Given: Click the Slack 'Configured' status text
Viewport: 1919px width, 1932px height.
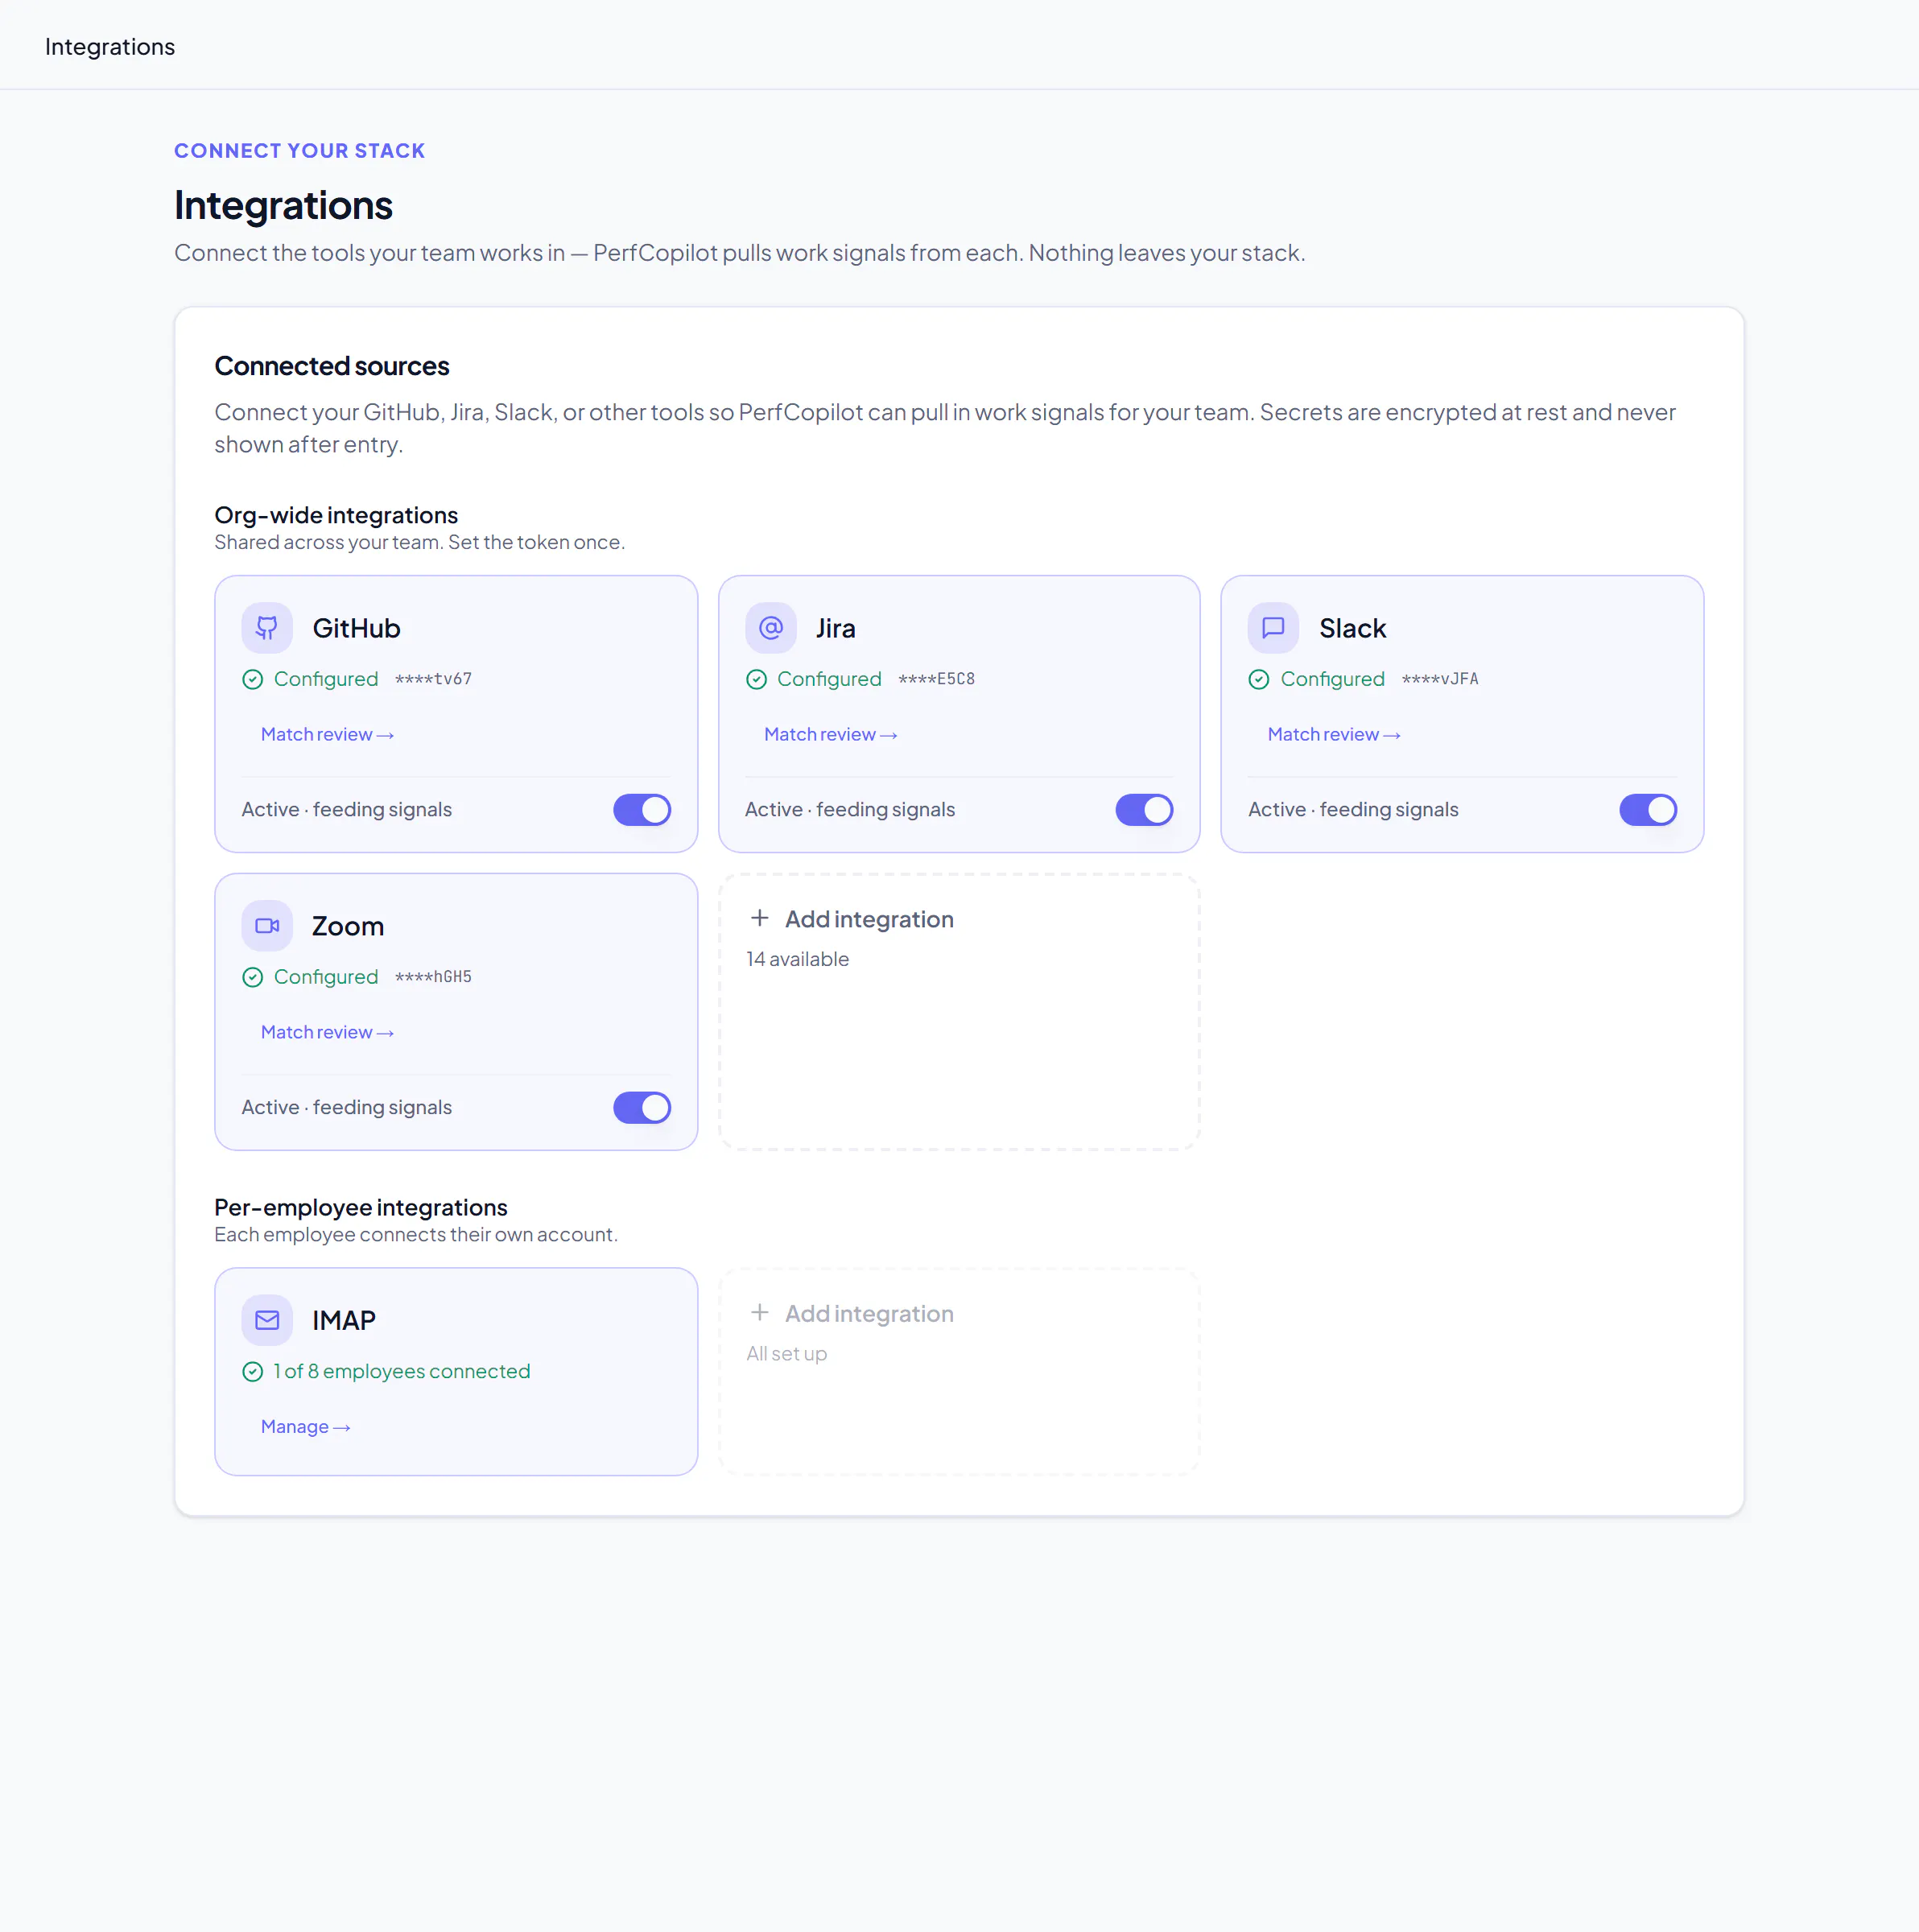Looking at the screenshot, I should tap(1333, 679).
